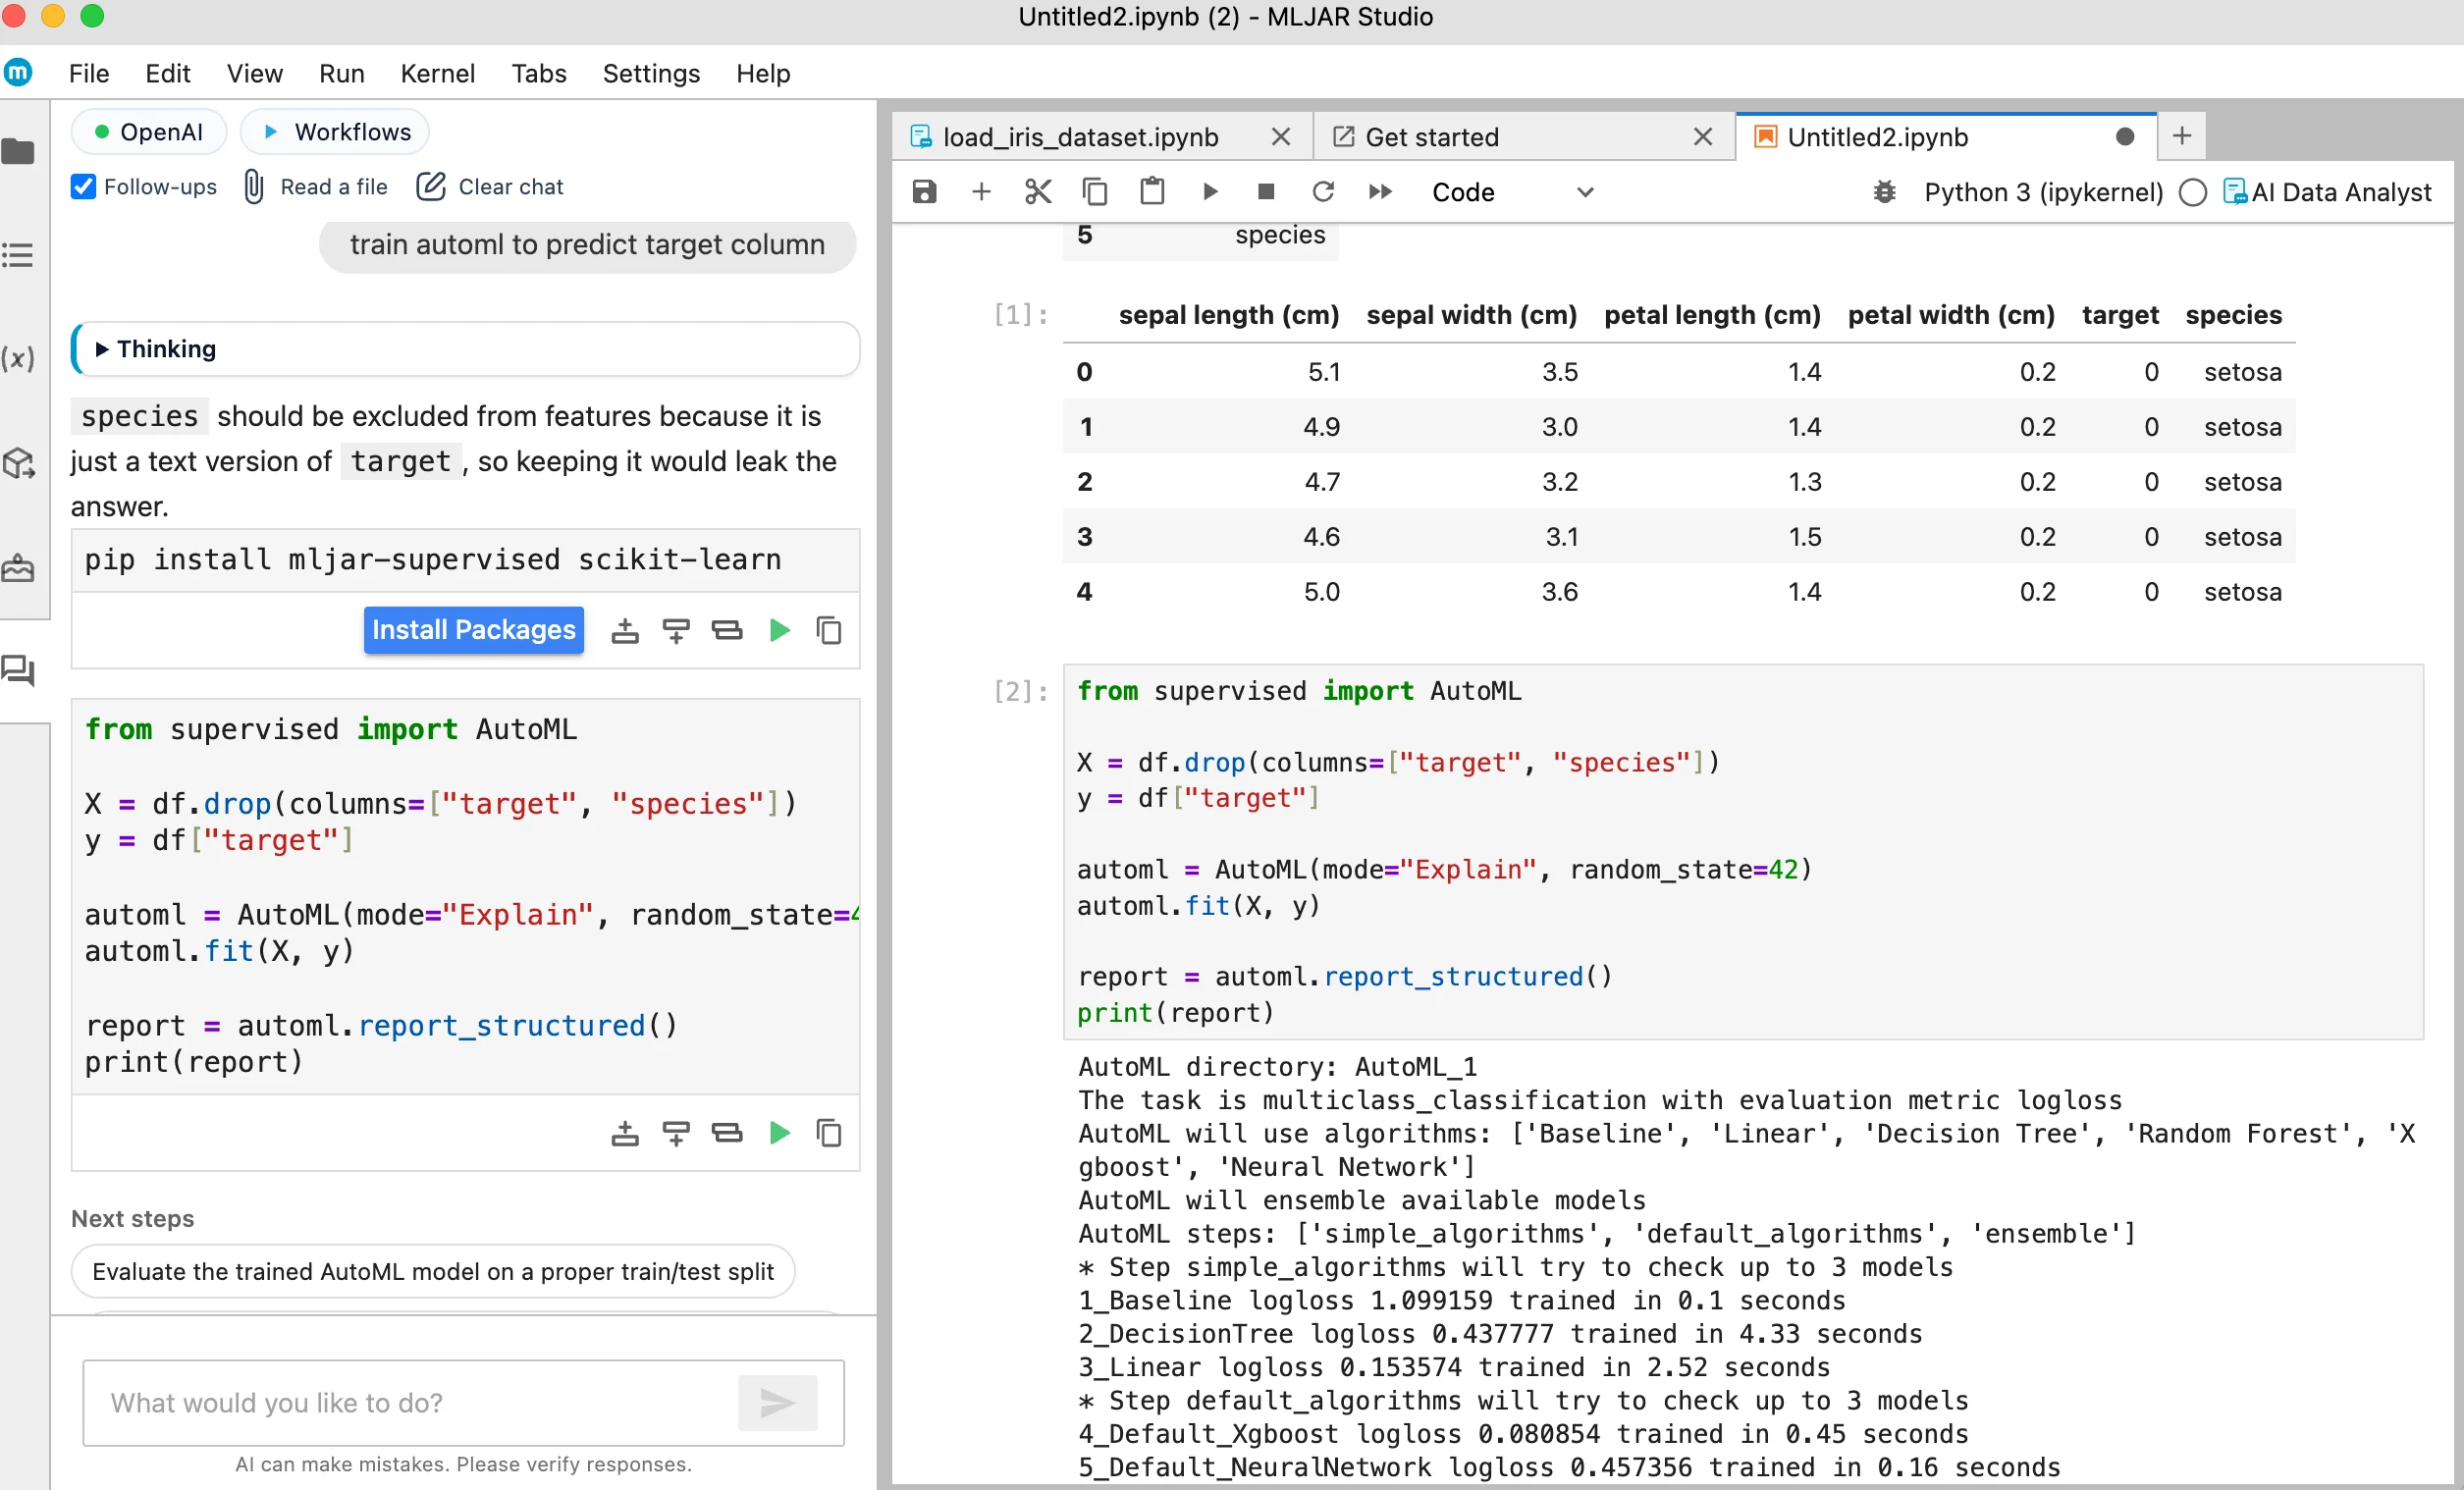Viewport: 2464px width, 1490px height.
Task: Switch to the Get started tab
Action: click(1431, 137)
